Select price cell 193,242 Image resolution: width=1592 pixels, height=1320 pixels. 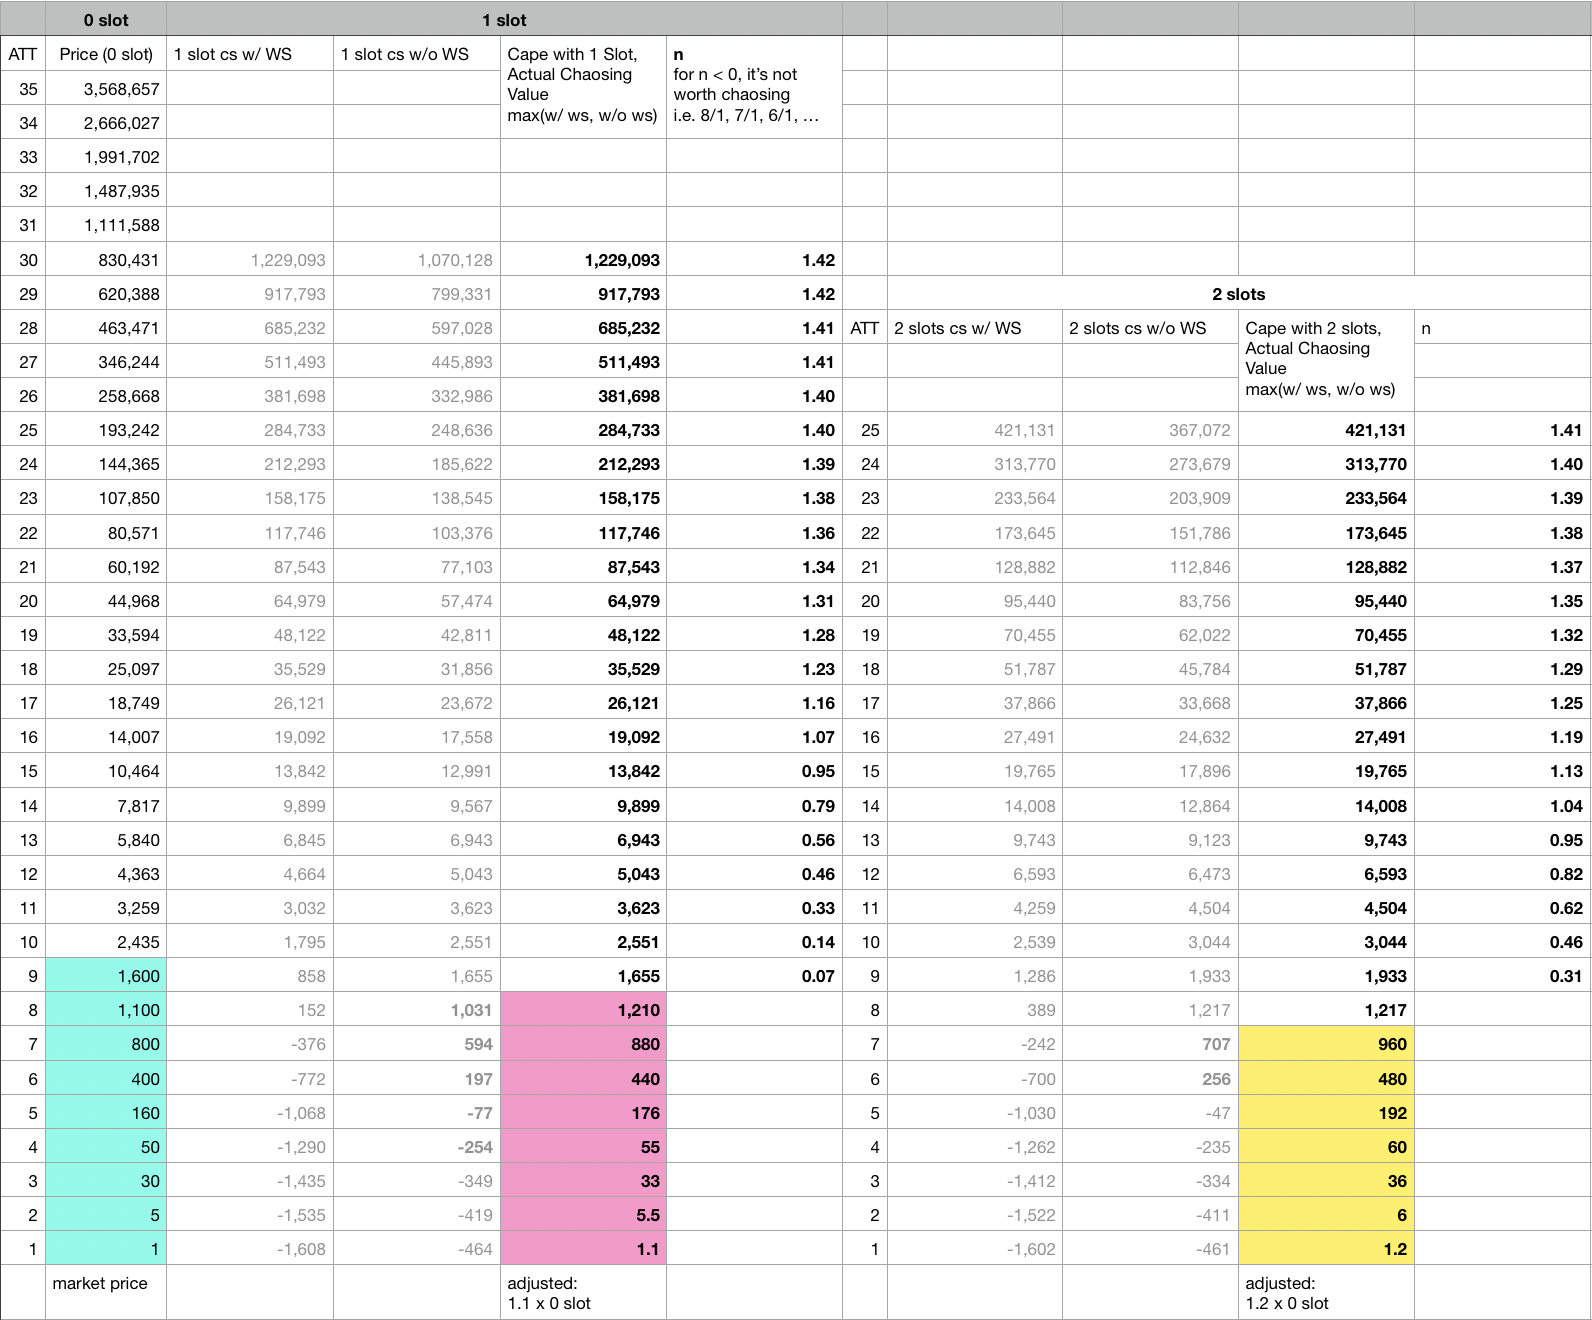[106, 430]
